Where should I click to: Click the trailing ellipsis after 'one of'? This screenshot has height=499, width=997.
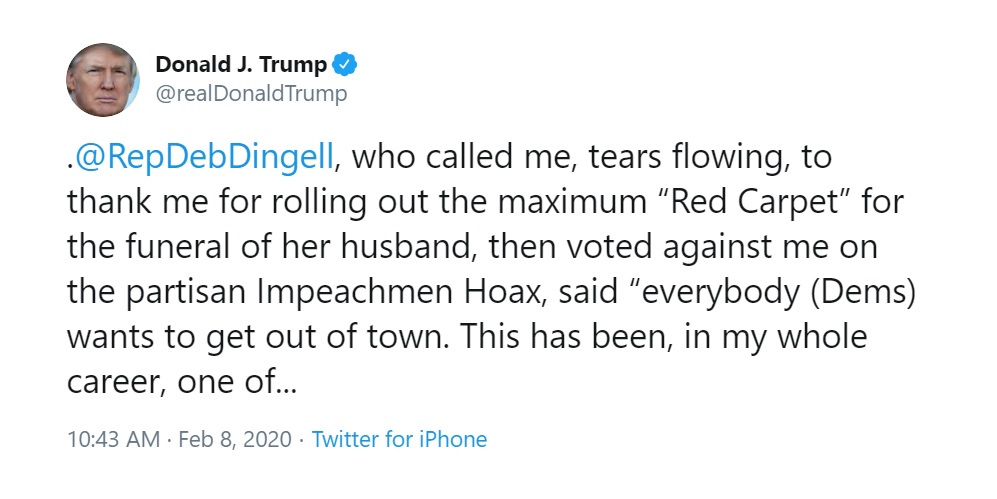tap(287, 383)
